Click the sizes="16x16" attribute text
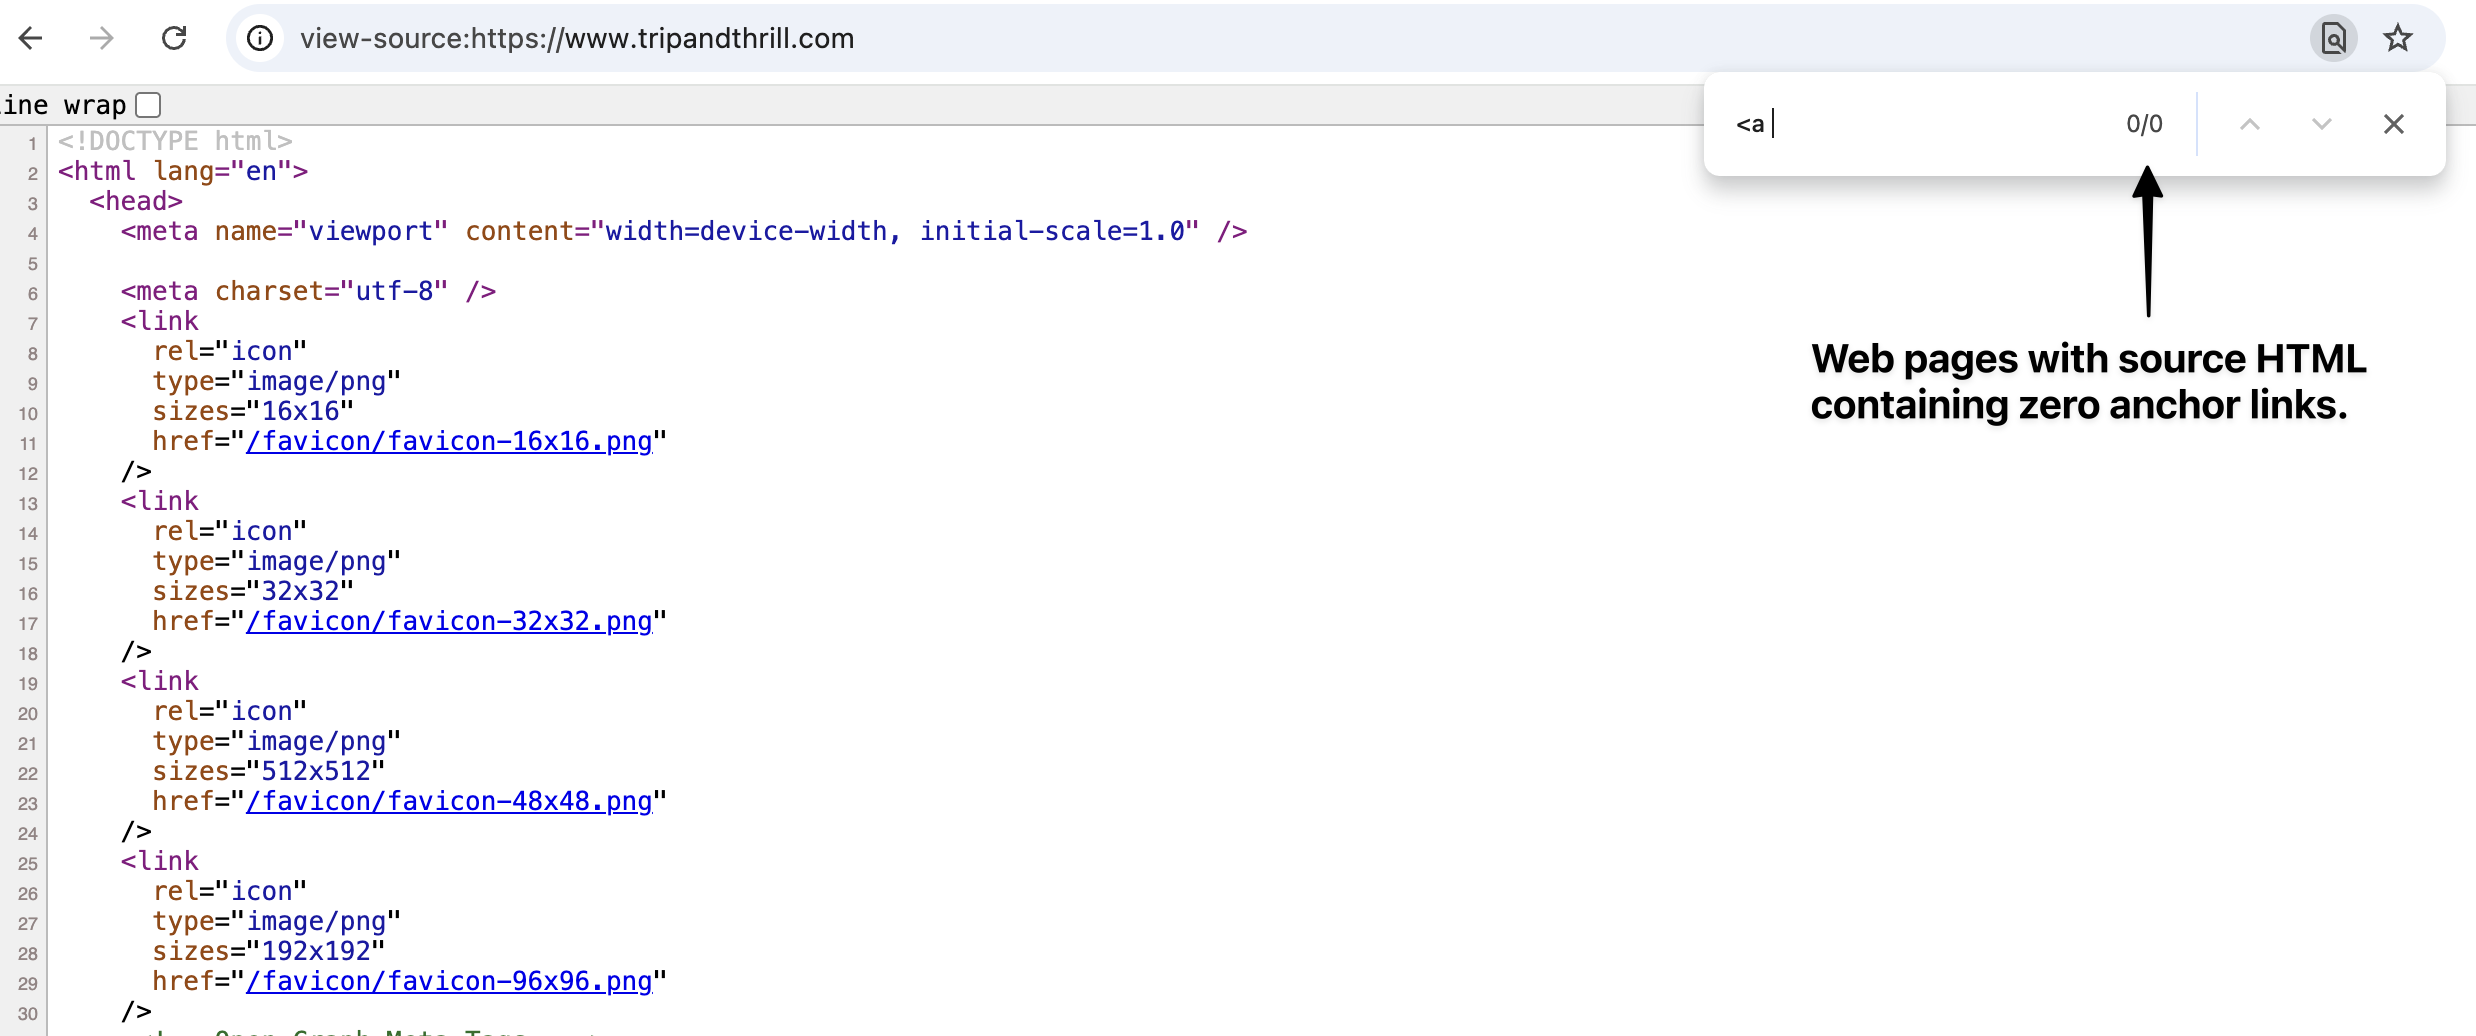This screenshot has height=1036, width=2476. point(253,411)
